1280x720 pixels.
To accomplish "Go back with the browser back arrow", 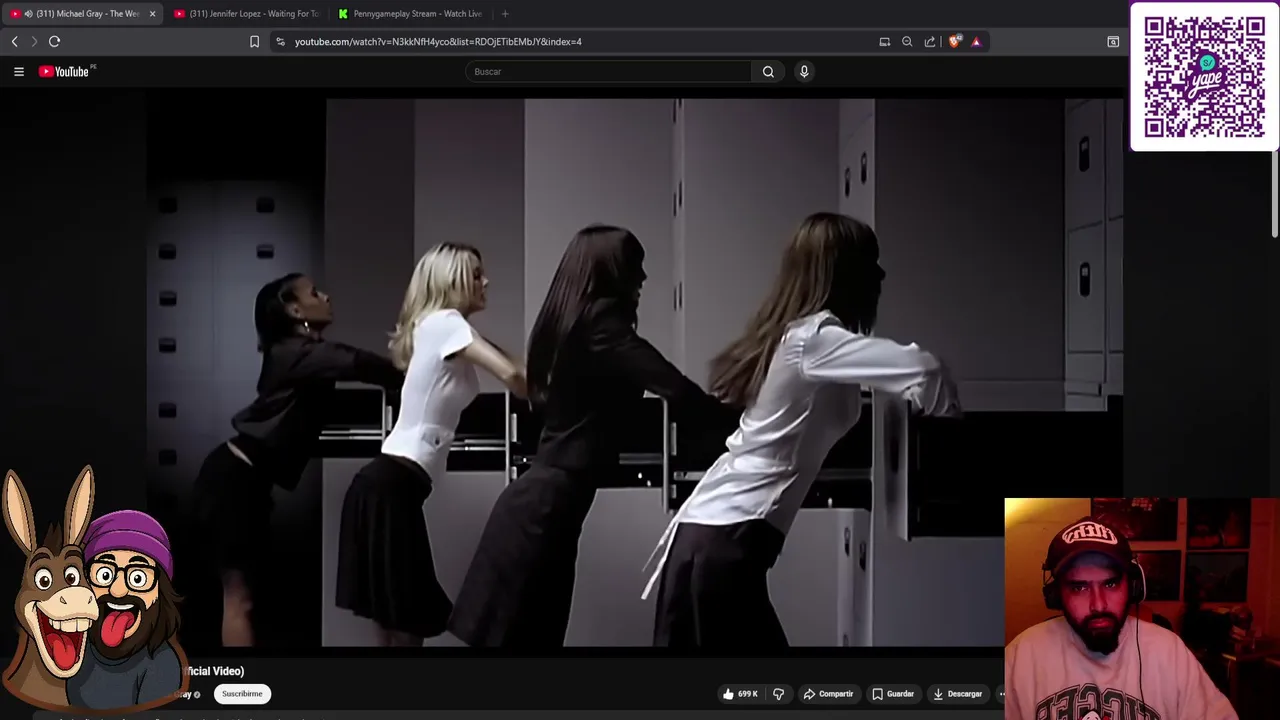I will point(14,41).
